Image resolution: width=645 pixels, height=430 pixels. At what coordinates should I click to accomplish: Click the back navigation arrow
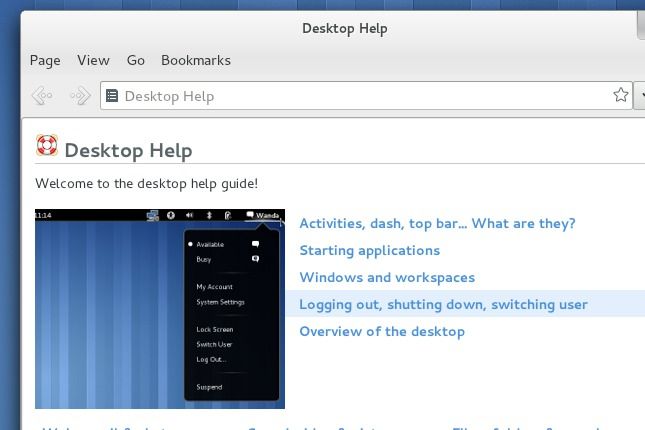(42, 96)
